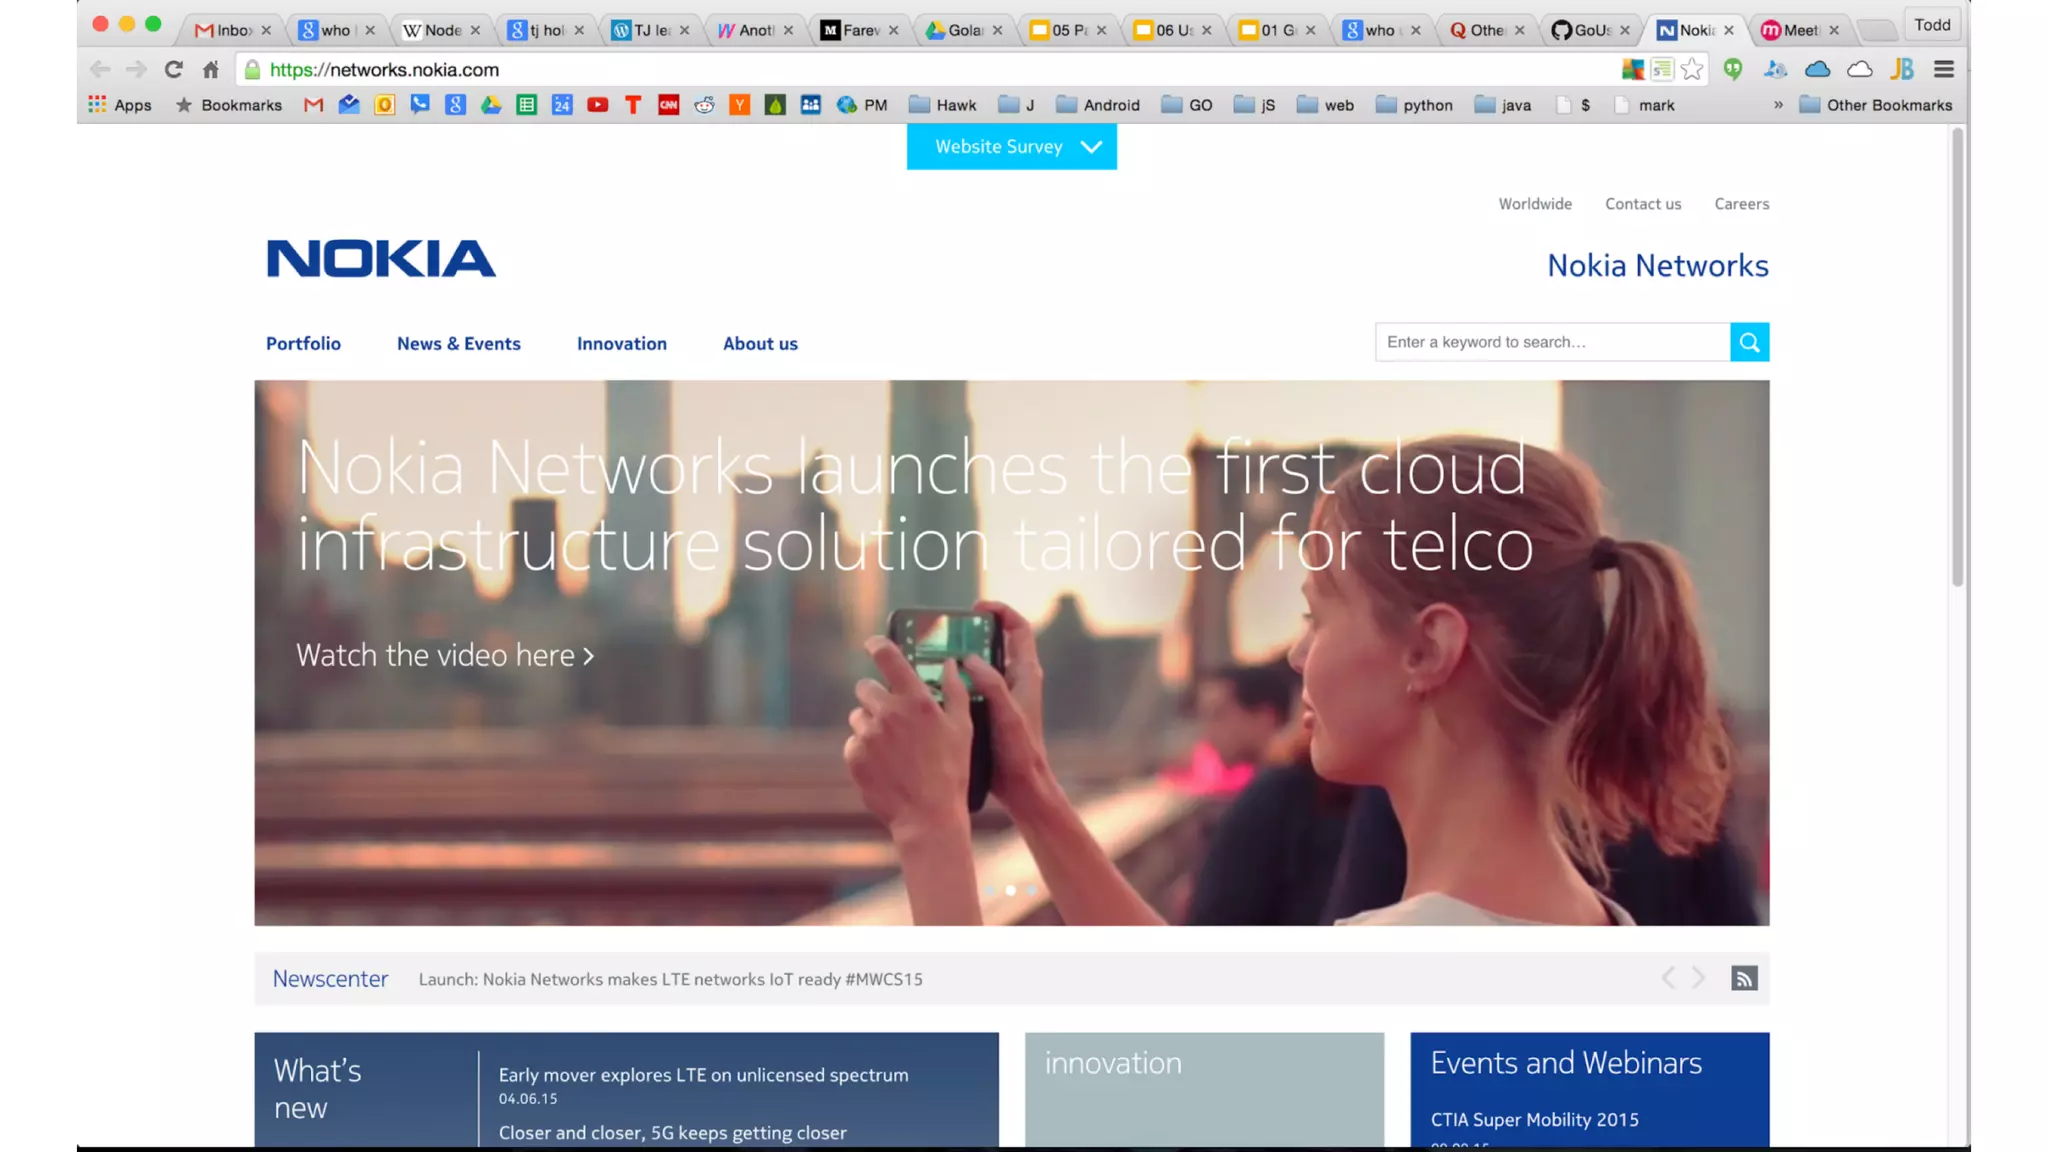
Task: Click the keyword search input field
Action: pyautogui.click(x=1551, y=342)
